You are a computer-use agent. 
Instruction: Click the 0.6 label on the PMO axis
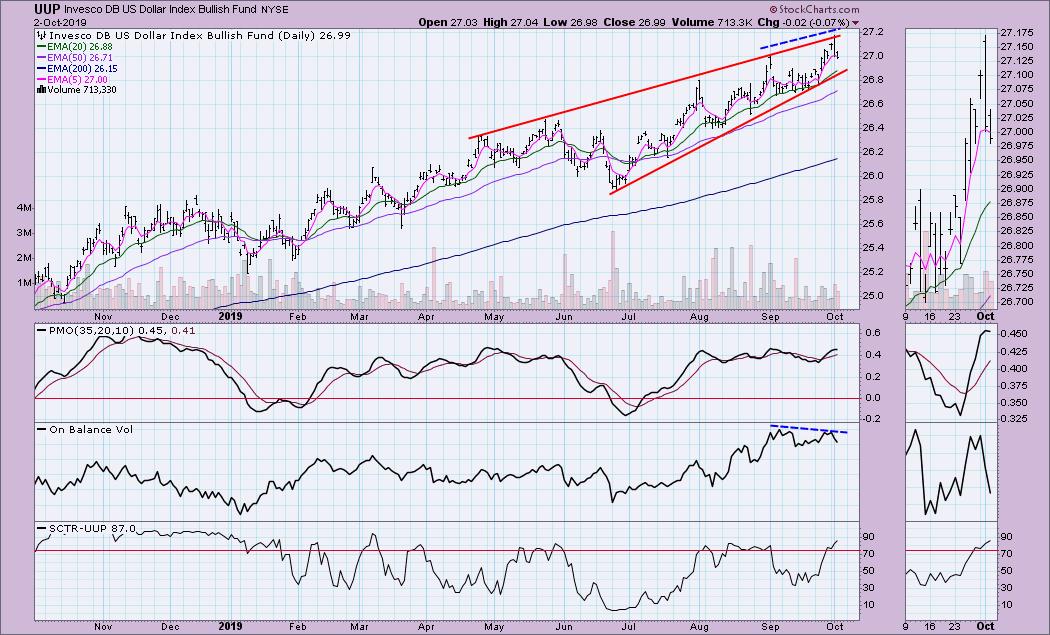[x=871, y=332]
